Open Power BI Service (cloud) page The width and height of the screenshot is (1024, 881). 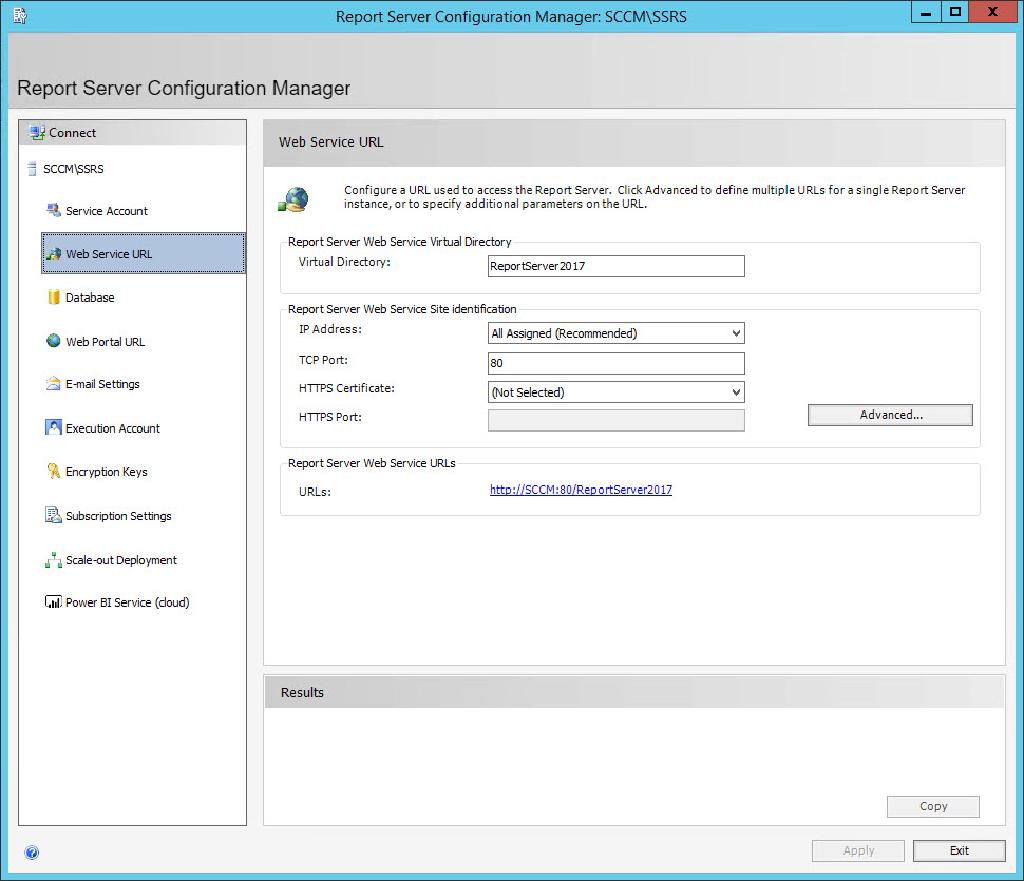[127, 602]
